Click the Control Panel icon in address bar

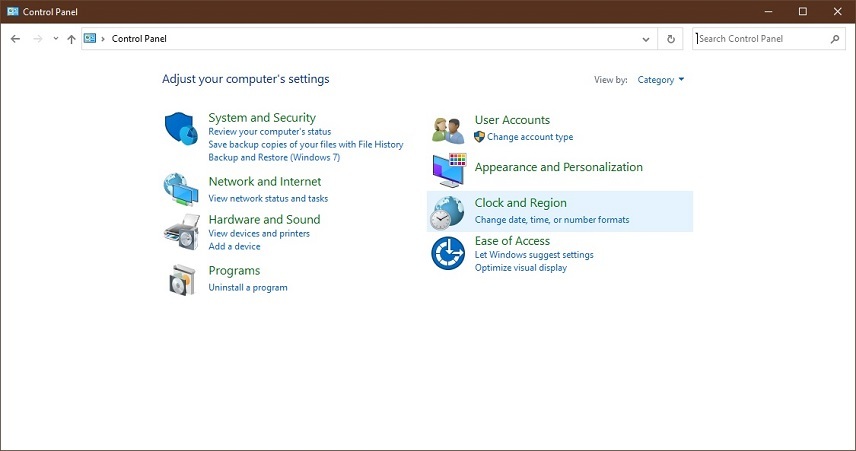90,38
